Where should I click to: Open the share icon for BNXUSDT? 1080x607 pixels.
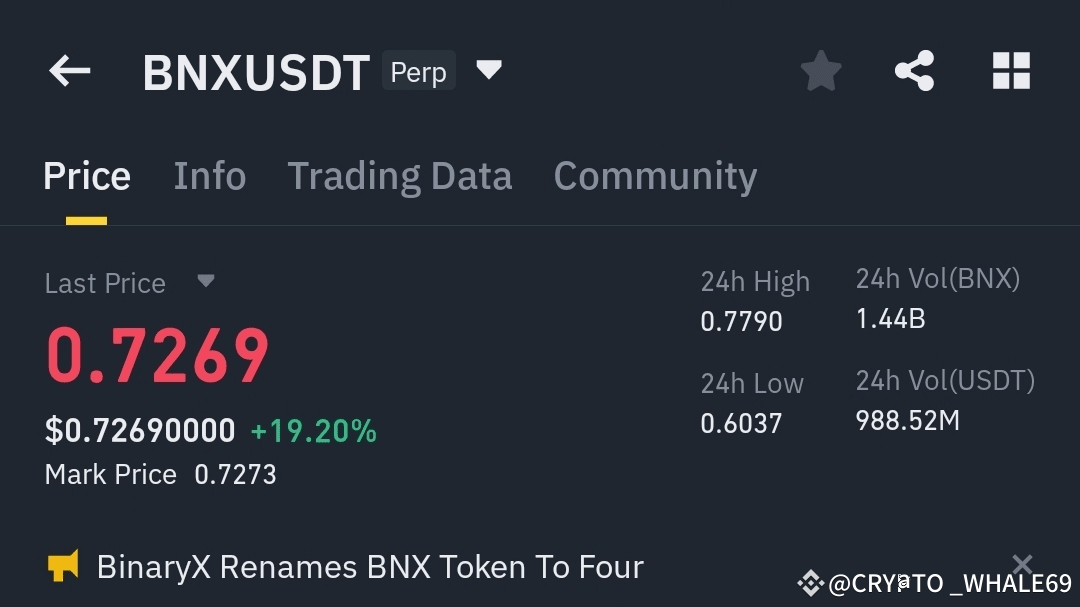[x=913, y=70]
